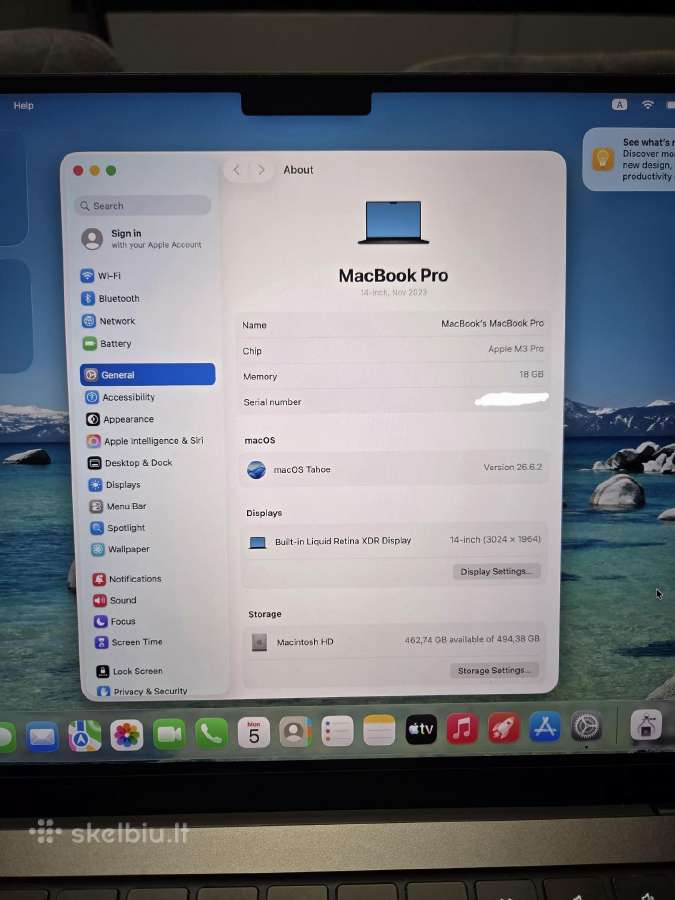Open Sound settings in sidebar
Viewport: 675px width, 900px height.
115,600
